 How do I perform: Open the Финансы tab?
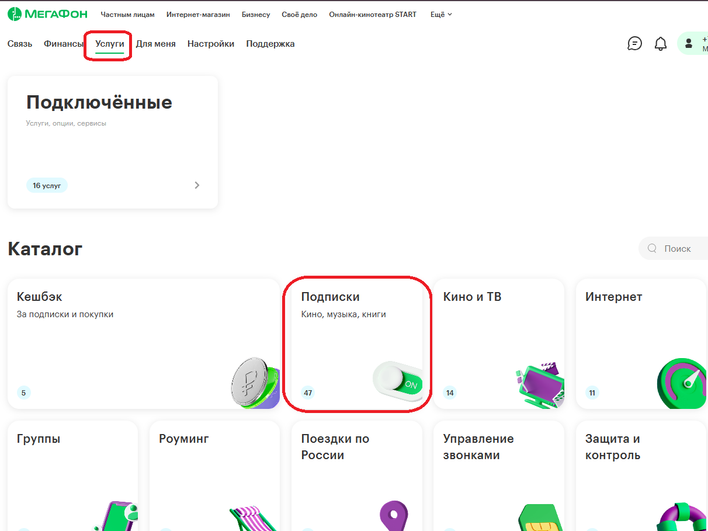point(63,44)
